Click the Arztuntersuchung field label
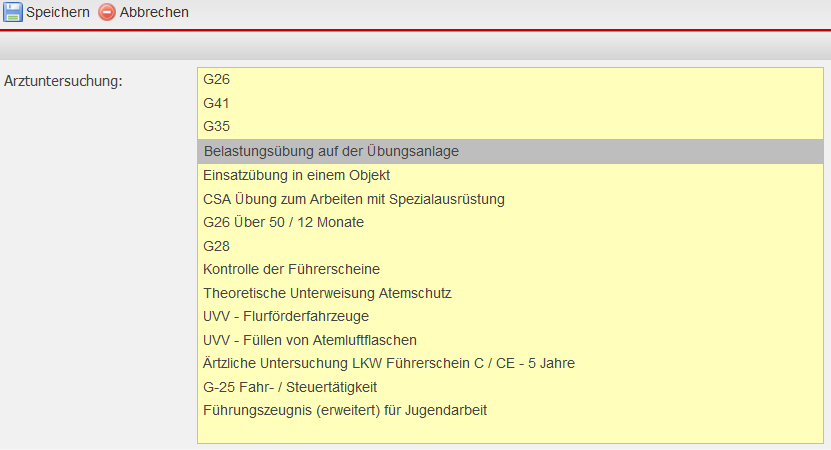Image resolution: width=831 pixels, height=450 pixels. coord(64,80)
